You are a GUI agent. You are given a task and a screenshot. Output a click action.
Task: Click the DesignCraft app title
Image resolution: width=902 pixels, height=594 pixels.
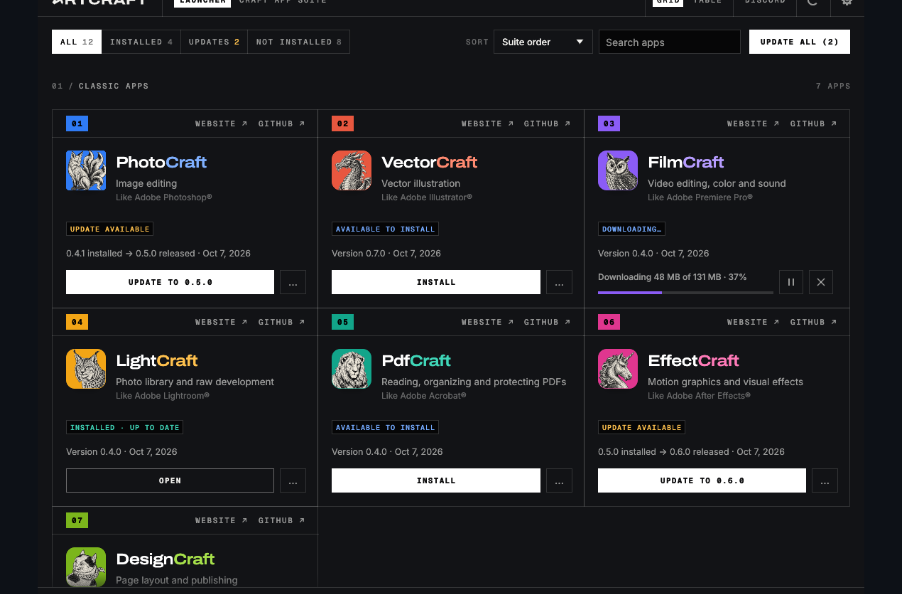(166, 559)
